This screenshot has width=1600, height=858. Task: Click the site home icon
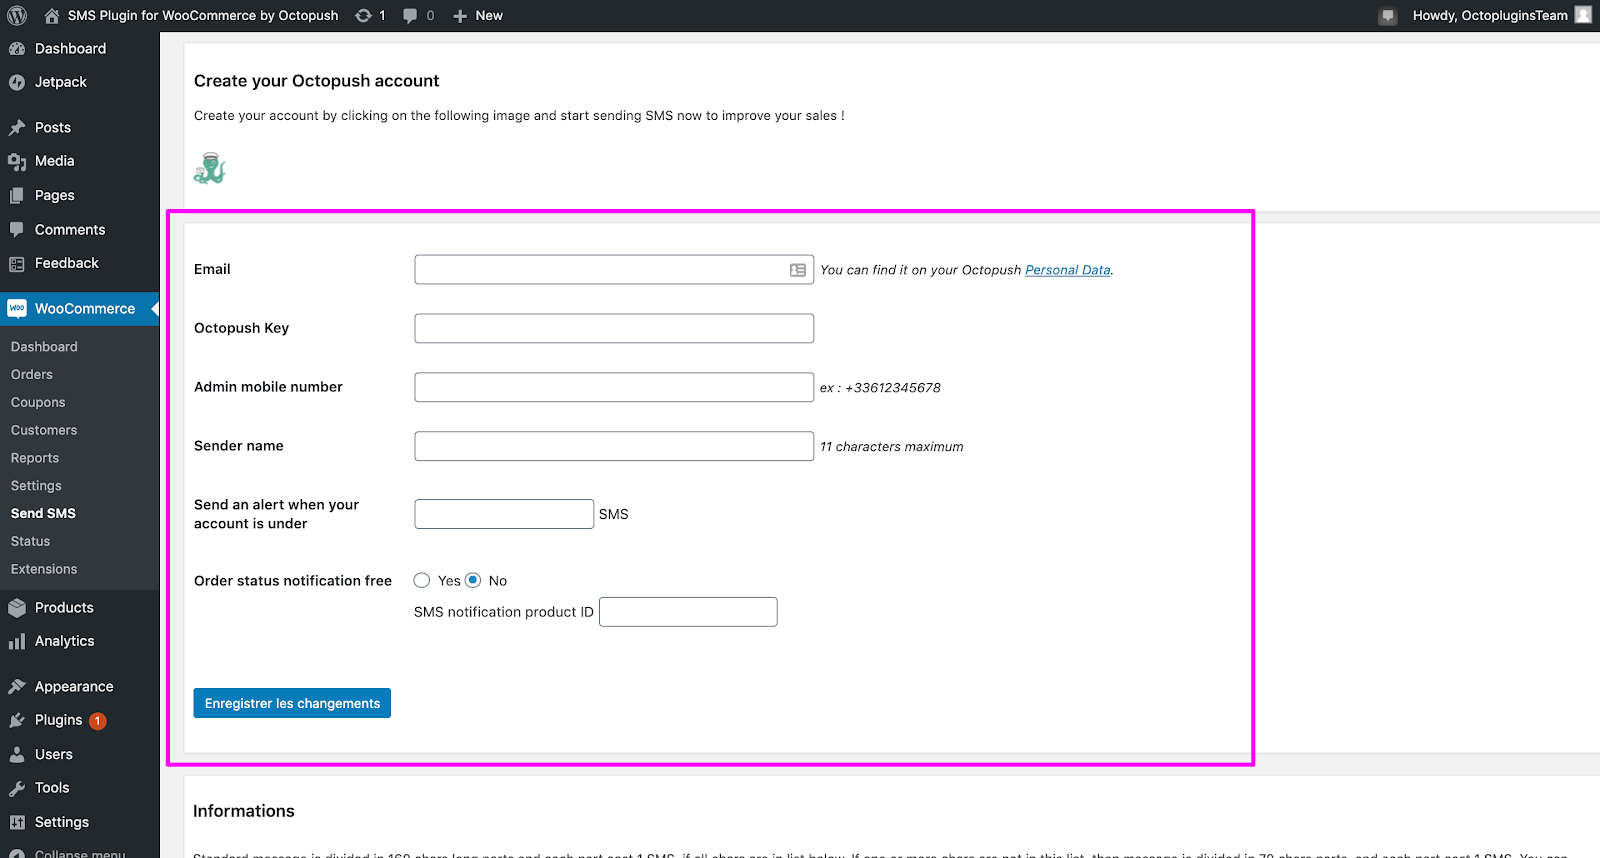52,15
